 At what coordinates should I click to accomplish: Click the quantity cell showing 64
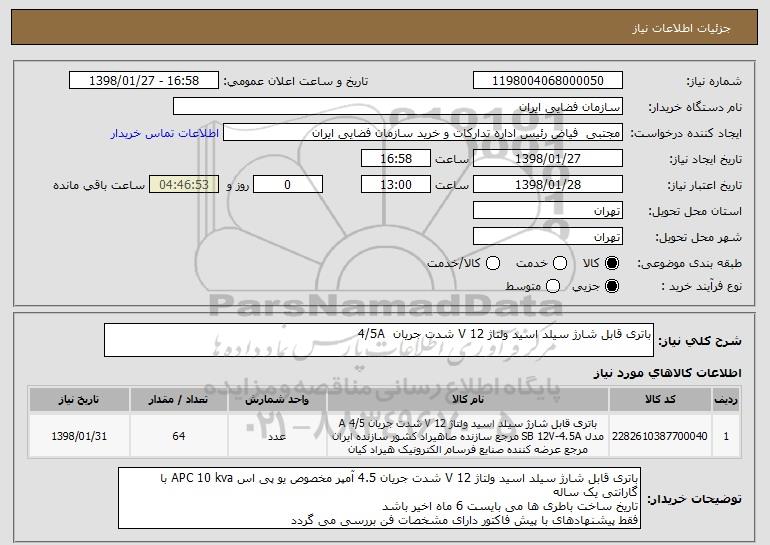tap(179, 436)
